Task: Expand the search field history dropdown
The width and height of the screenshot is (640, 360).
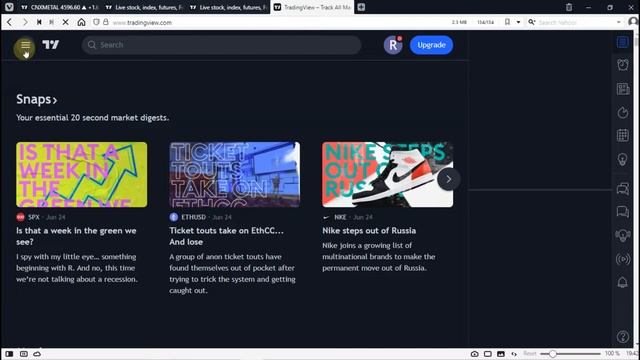Action: 619,22
